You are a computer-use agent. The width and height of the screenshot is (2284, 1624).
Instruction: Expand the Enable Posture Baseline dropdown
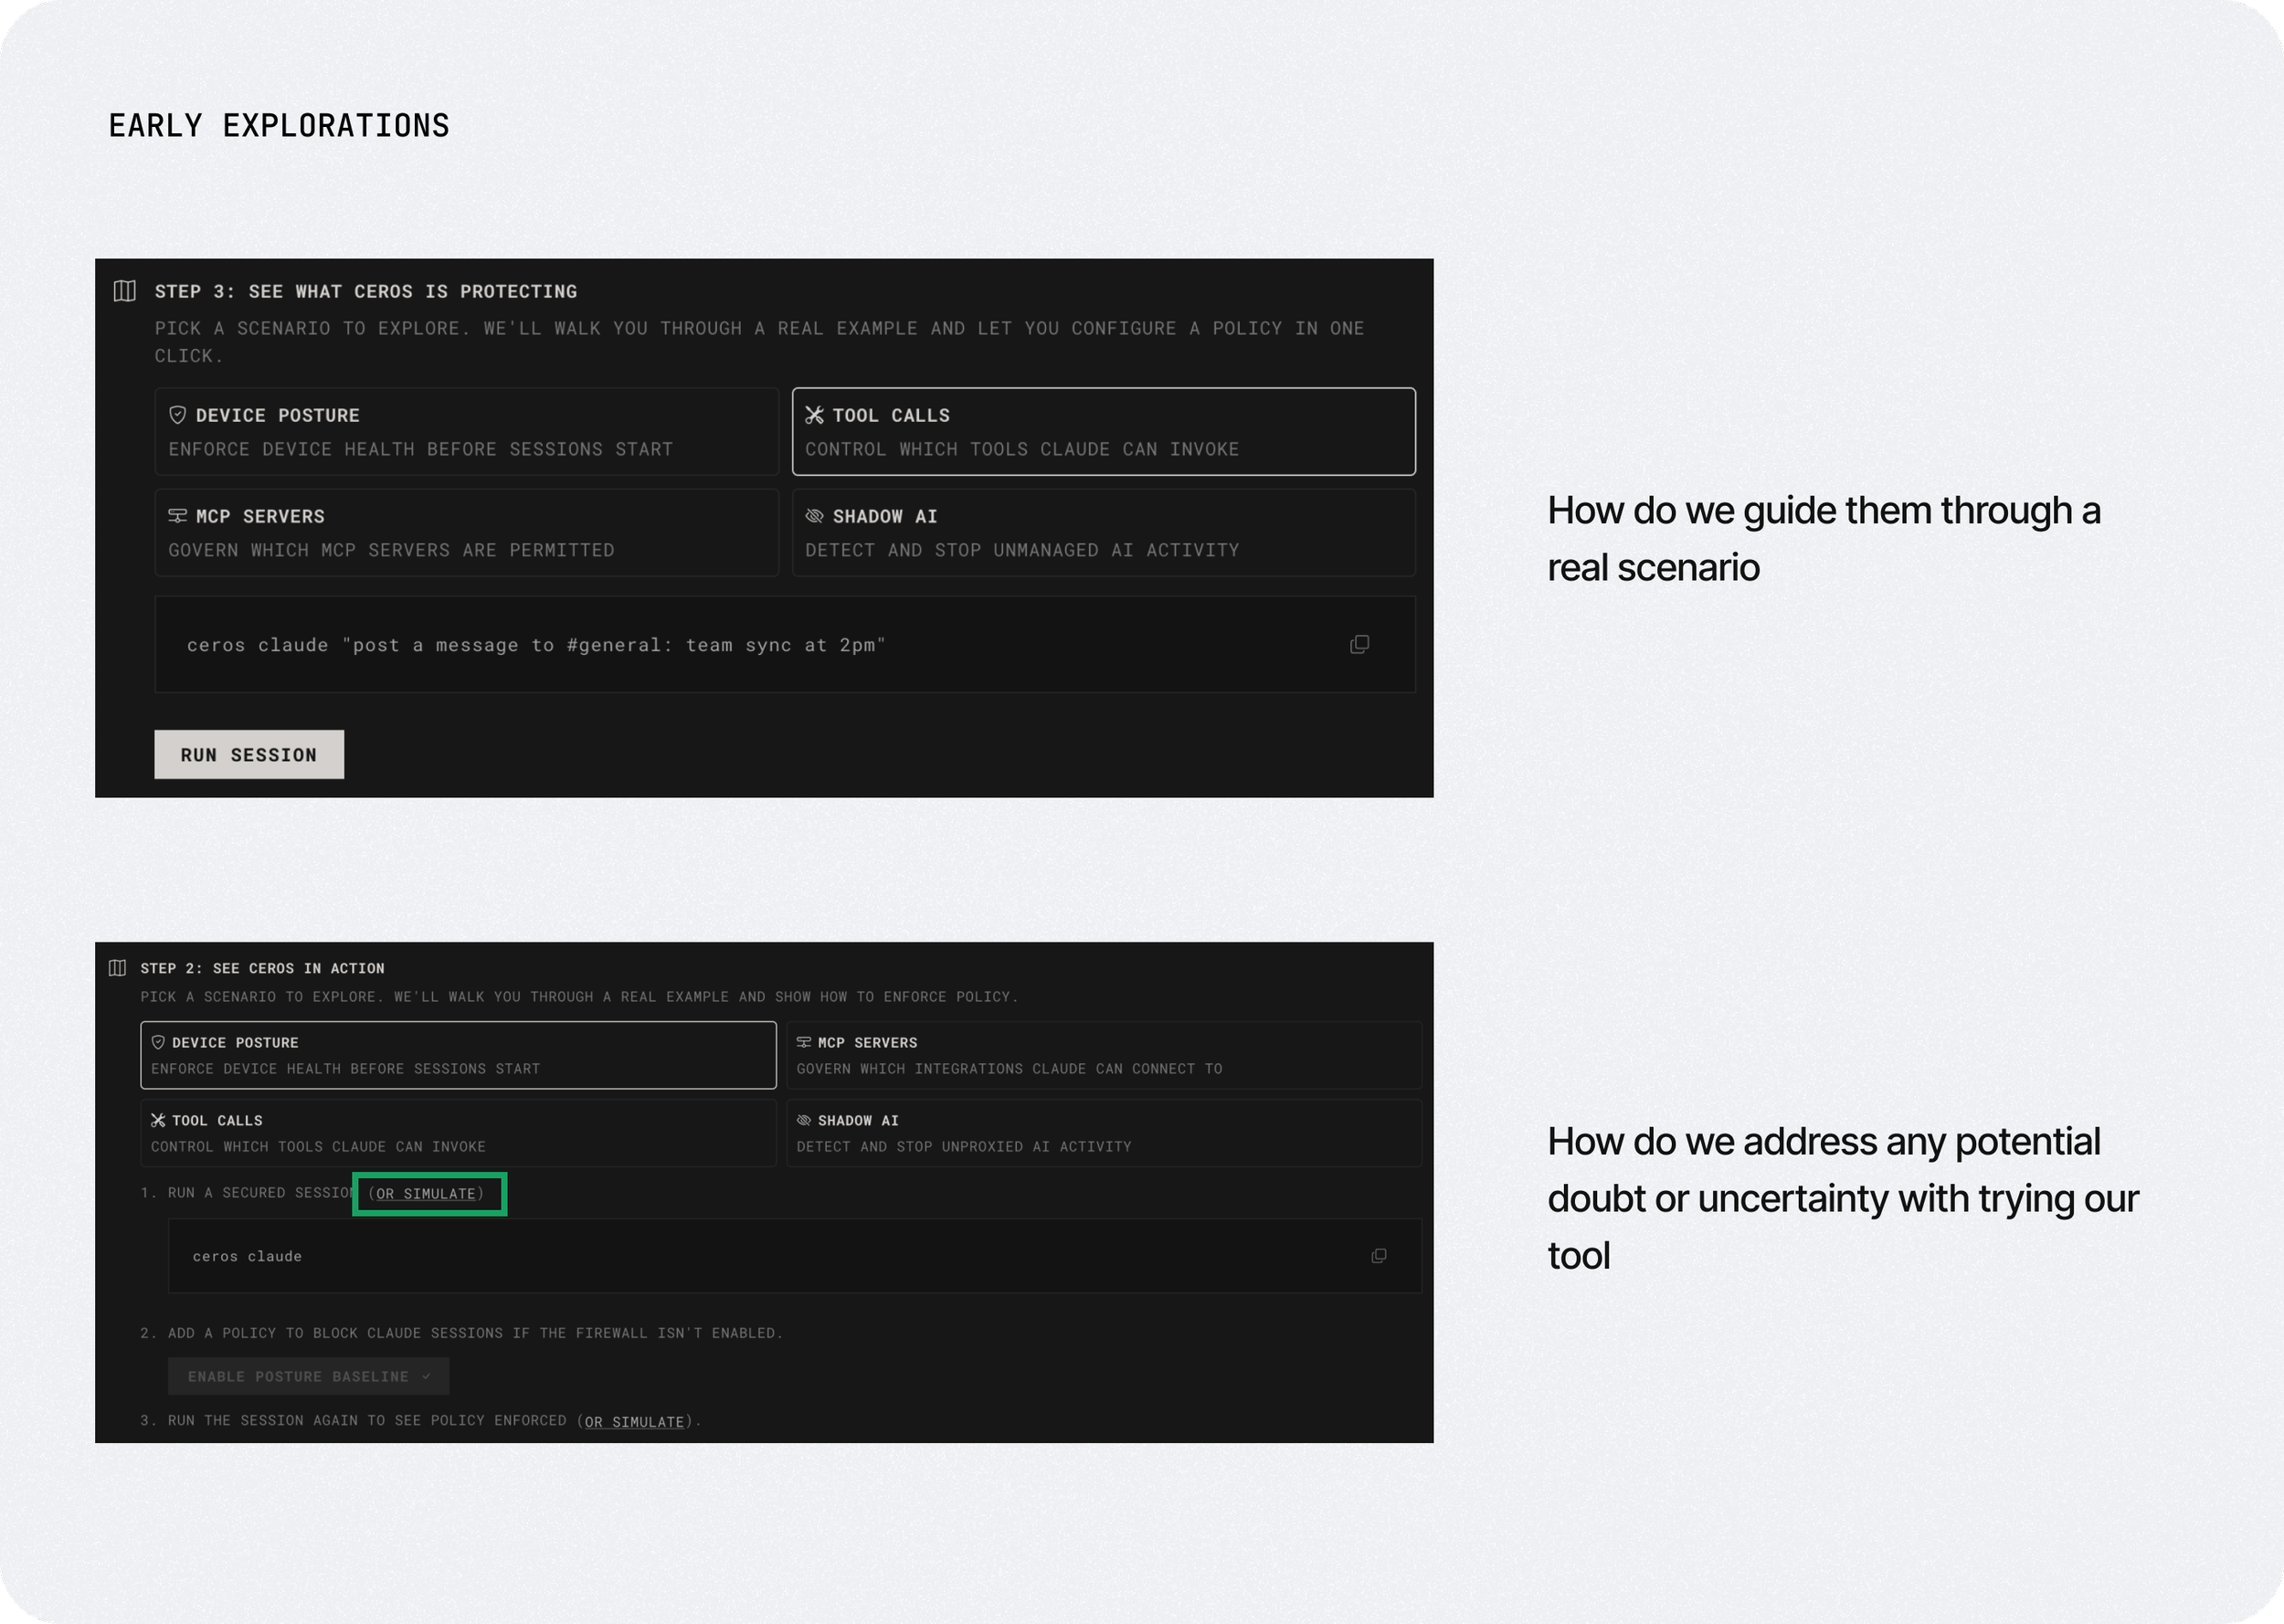pos(308,1377)
